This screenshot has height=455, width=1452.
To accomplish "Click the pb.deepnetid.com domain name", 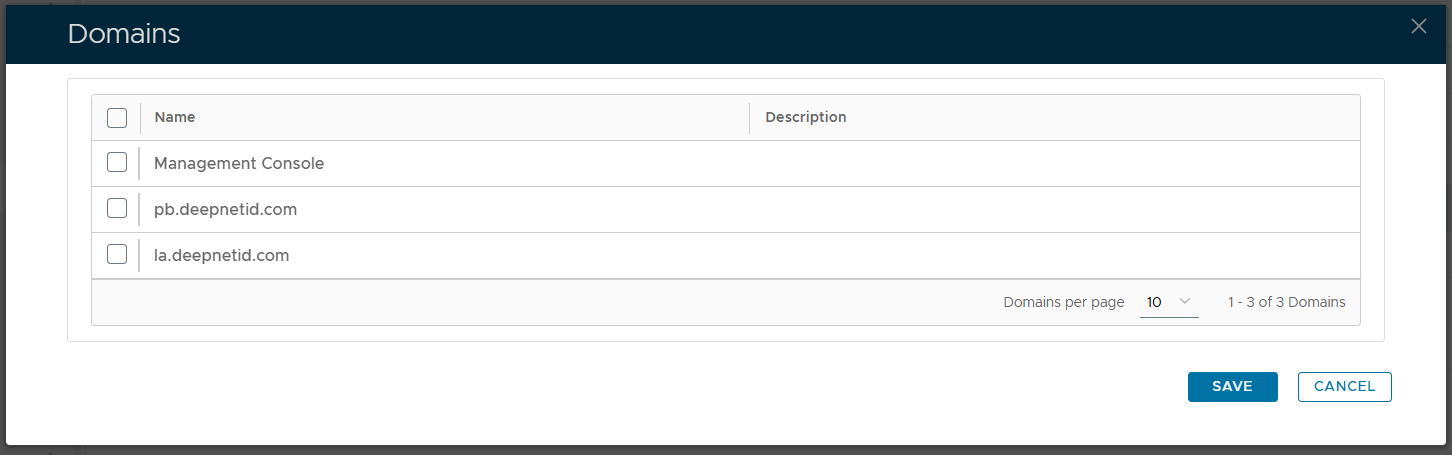I will point(225,209).
